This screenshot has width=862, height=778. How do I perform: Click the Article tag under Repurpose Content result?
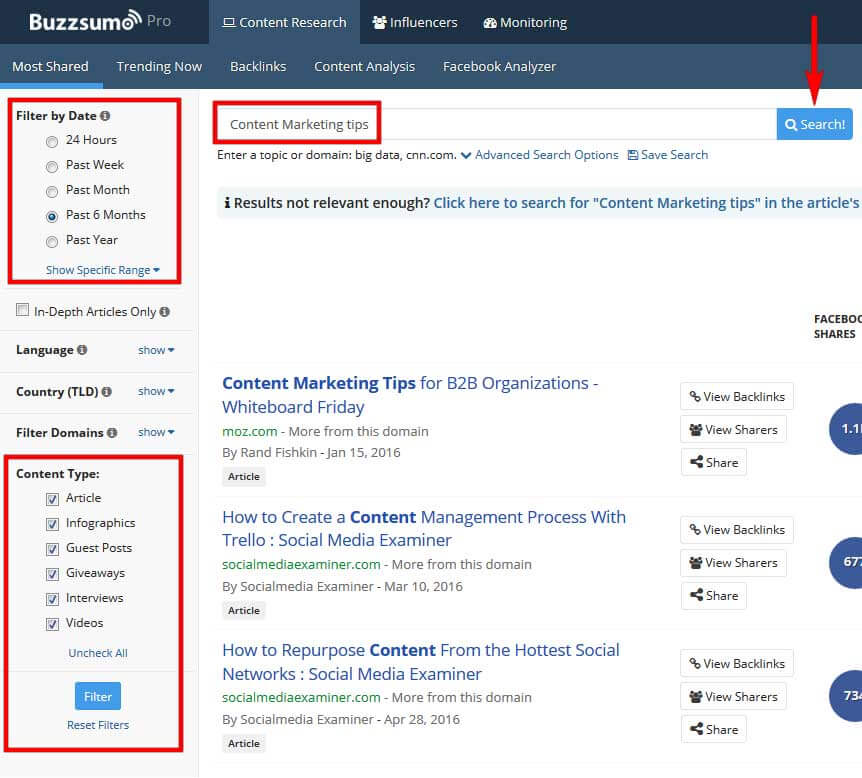[244, 743]
